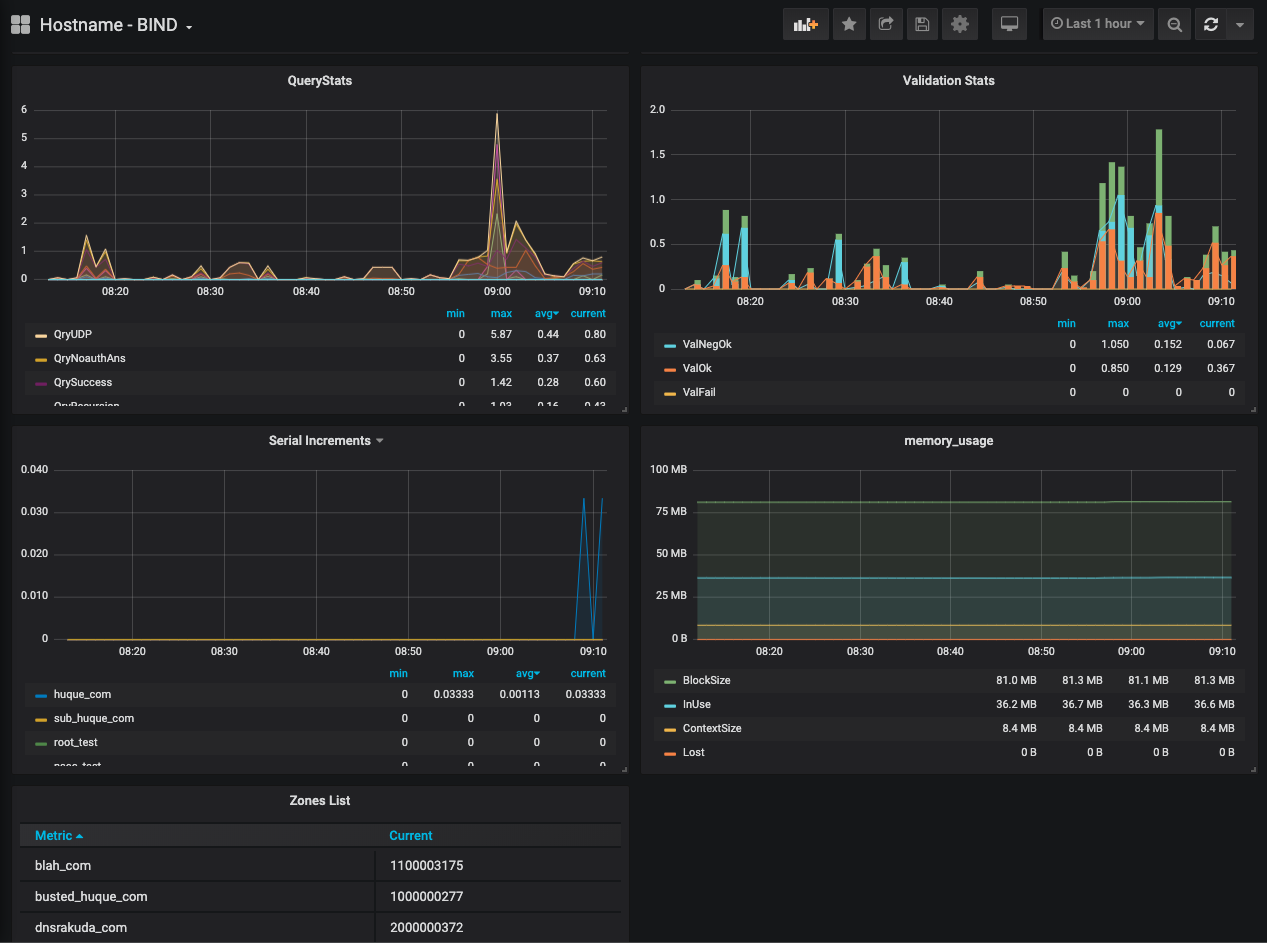Click the value 1100003175 in Zones List

point(426,865)
